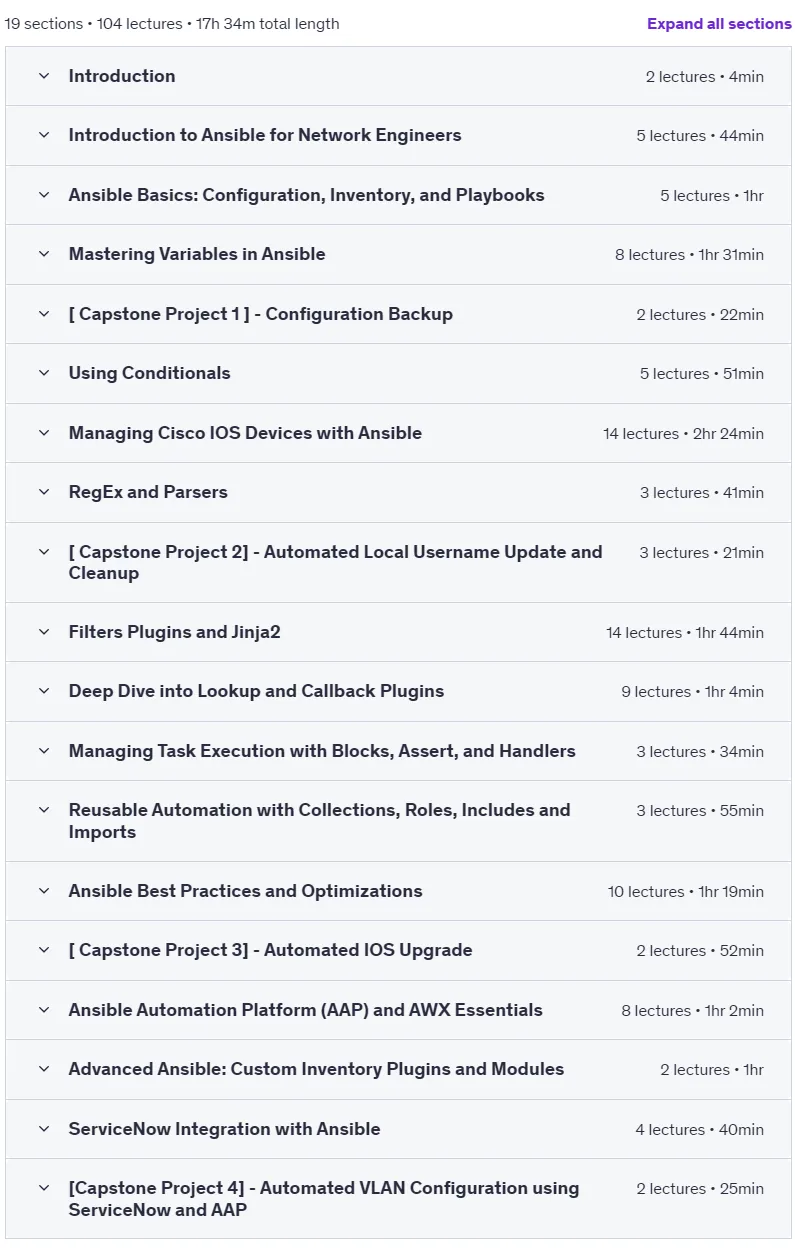Open Ansible Automation Platform (AAP) and AWX Essentials

[x=398, y=1010]
